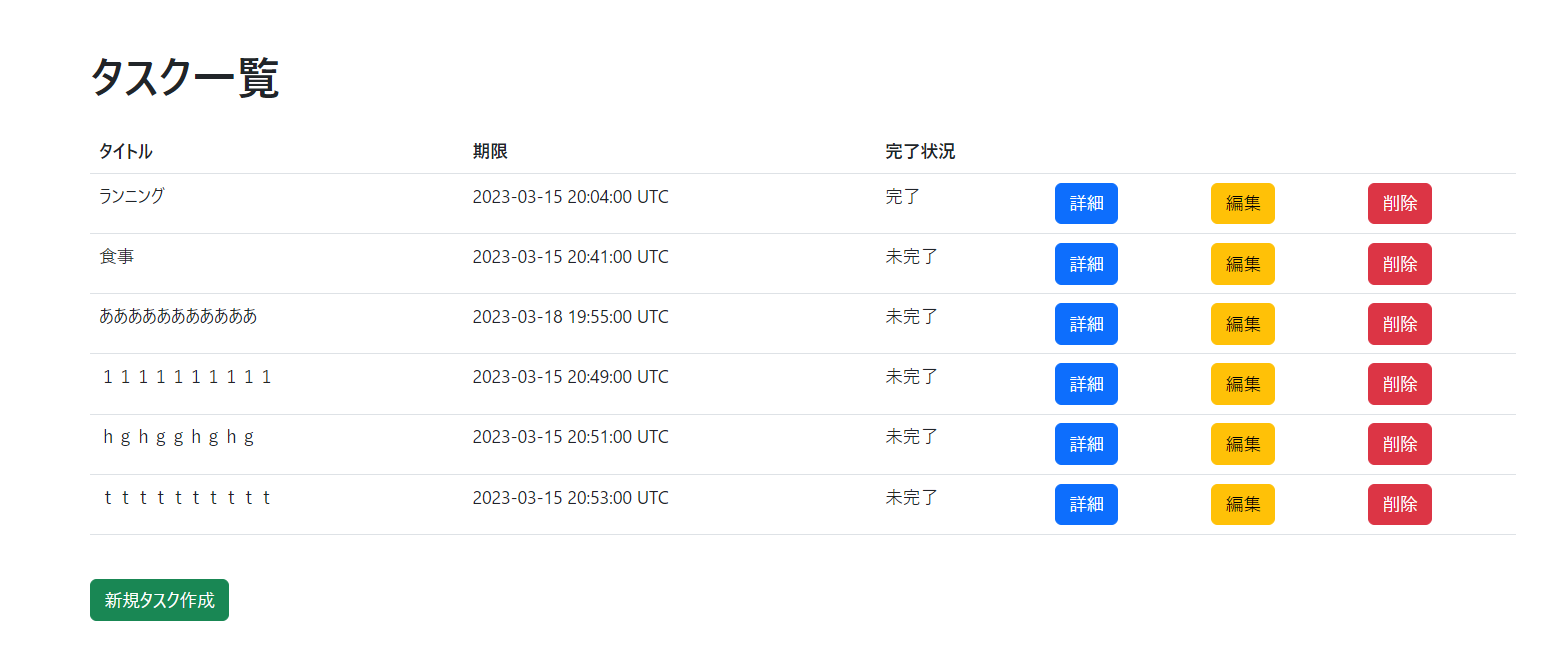Open details for the hghgghghg task
The image size is (1552, 671).
tap(1086, 443)
